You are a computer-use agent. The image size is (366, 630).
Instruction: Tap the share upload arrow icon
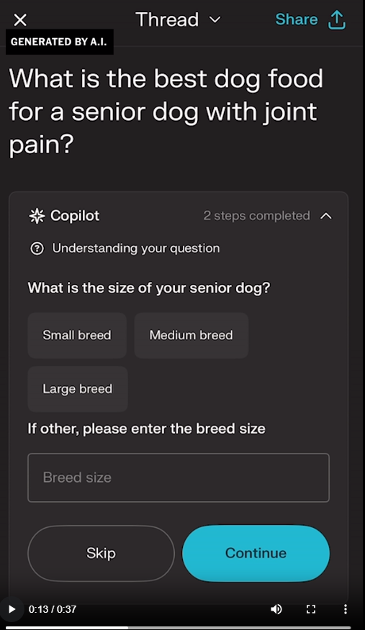pyautogui.click(x=337, y=20)
